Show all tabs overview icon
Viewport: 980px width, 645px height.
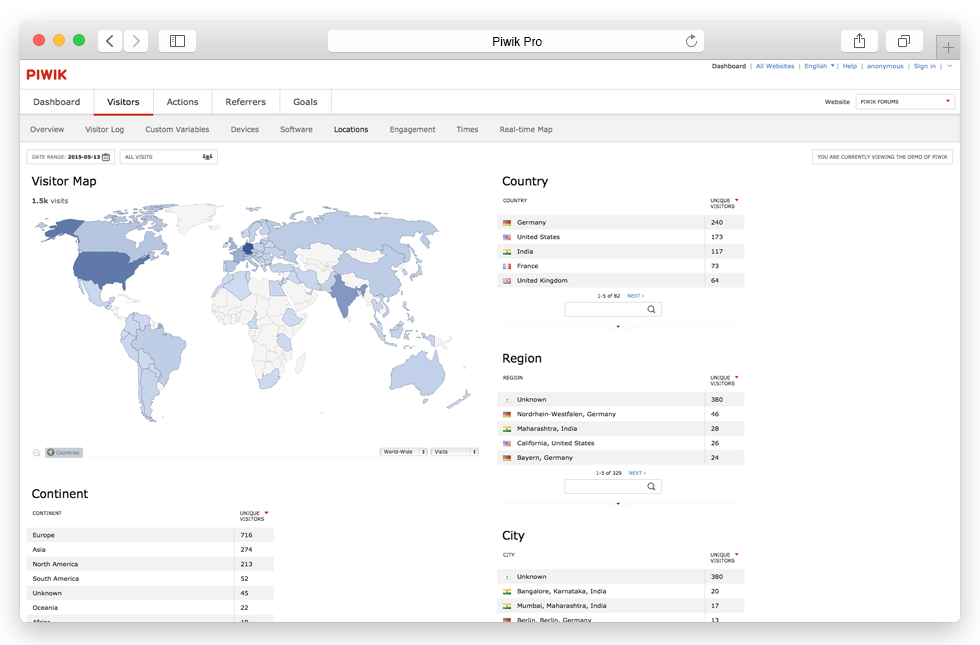coord(904,41)
